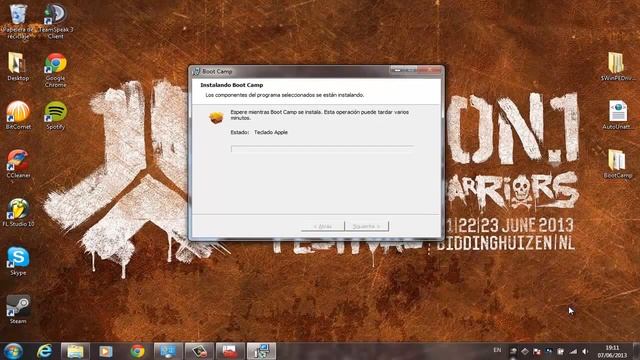The image size is (640, 360).
Task: Open the Windows Start menu orb
Action: (x=13, y=351)
